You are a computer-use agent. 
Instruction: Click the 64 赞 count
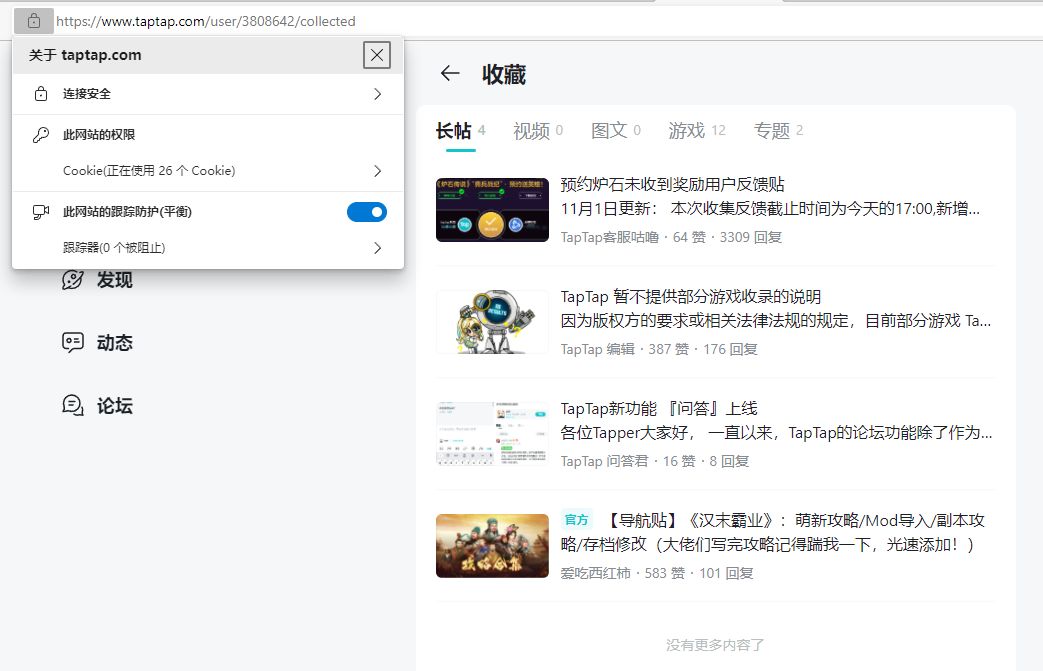click(x=689, y=237)
